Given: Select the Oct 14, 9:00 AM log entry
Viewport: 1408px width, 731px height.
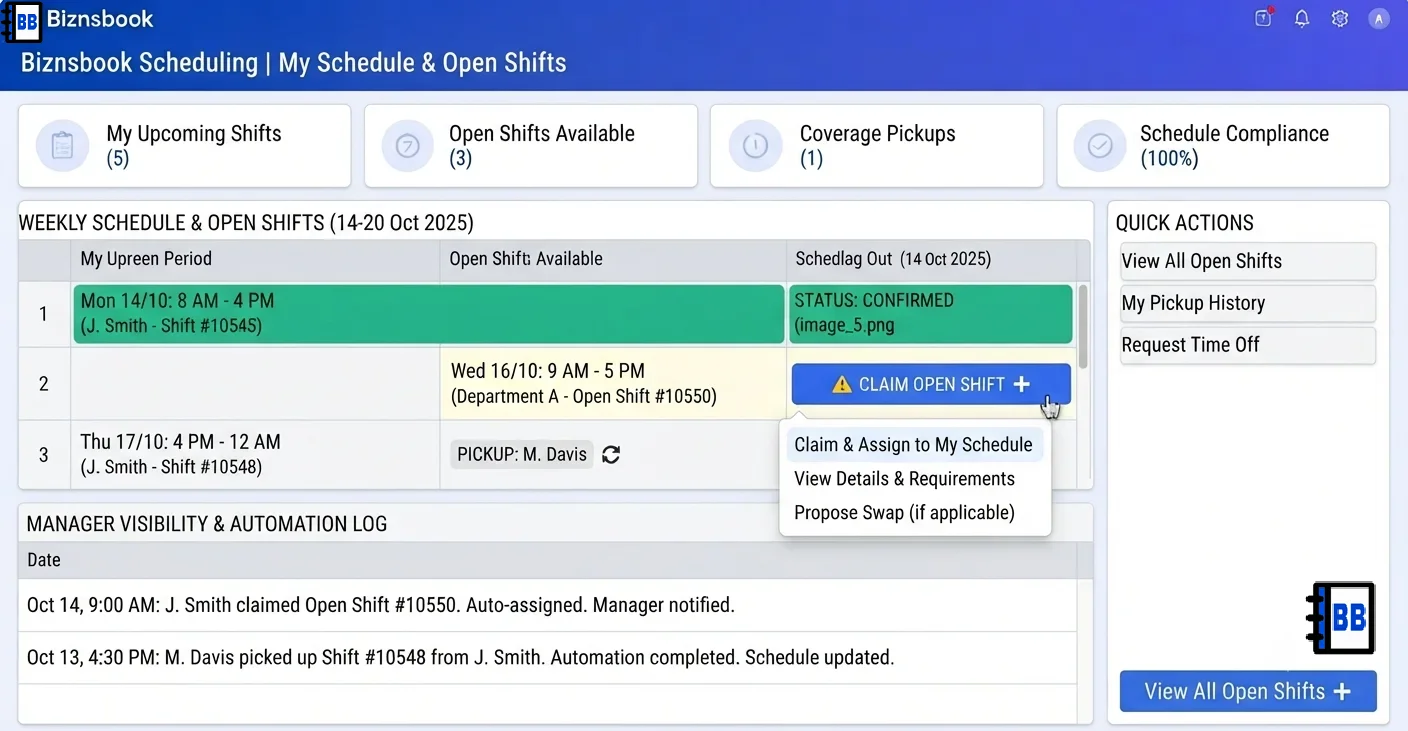Looking at the screenshot, I should coord(547,605).
